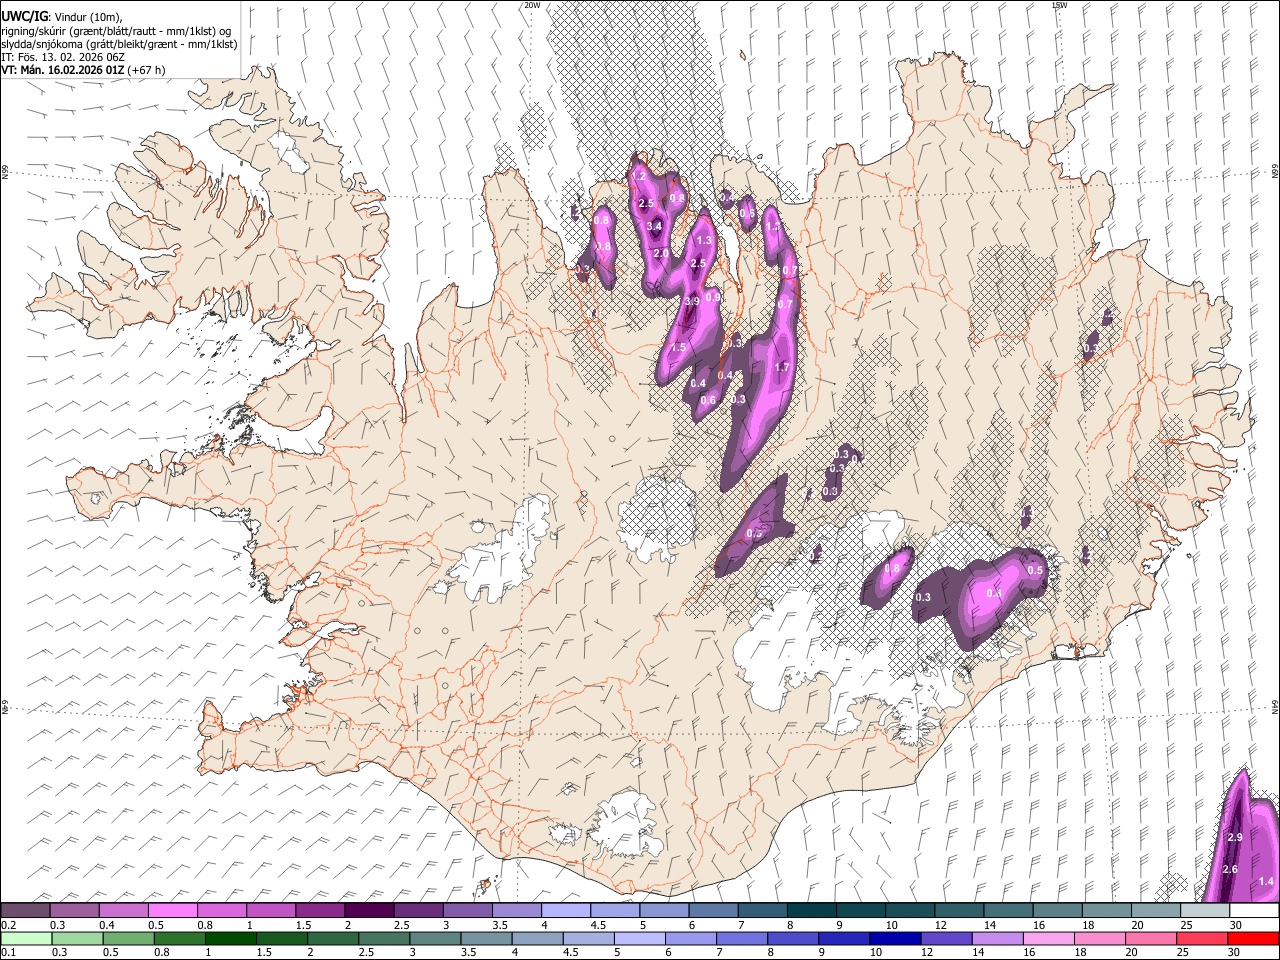Click the UWC/IG title text

(24, 16)
